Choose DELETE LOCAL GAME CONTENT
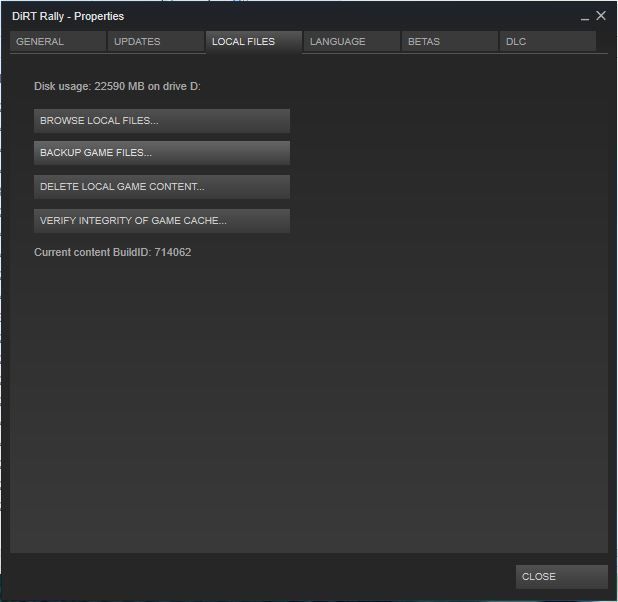 (162, 187)
